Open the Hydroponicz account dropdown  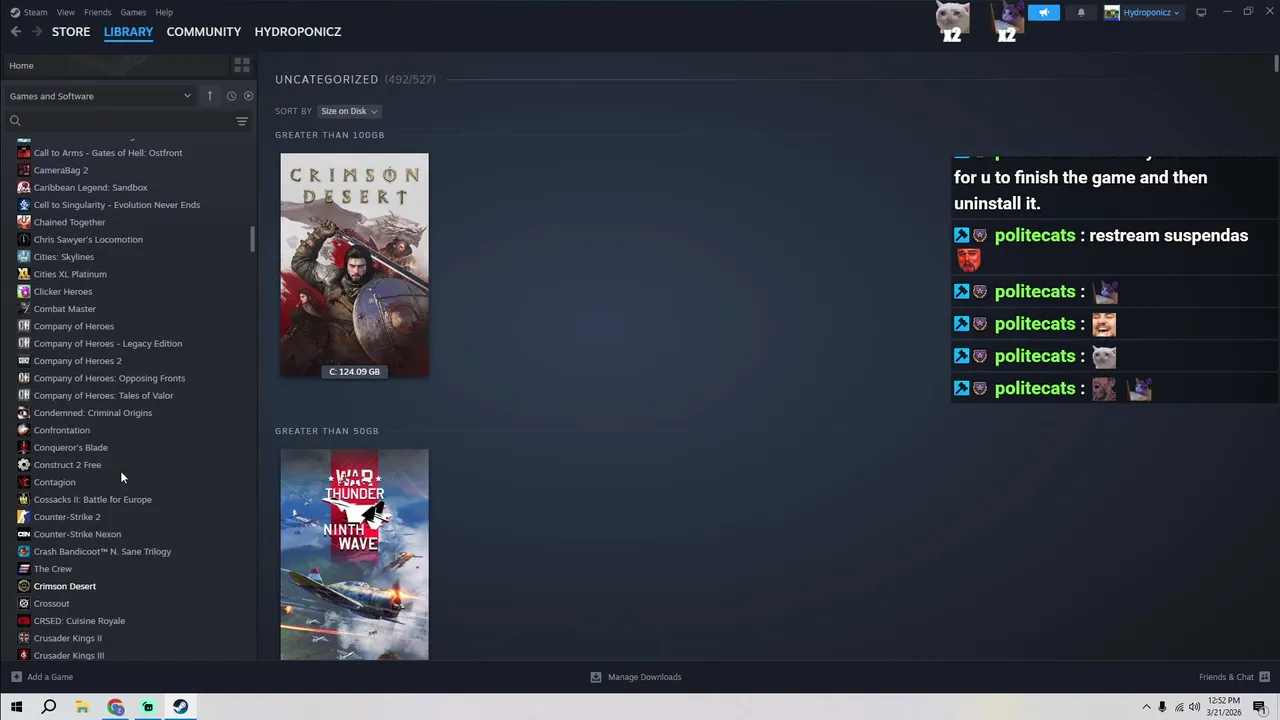1142,13
